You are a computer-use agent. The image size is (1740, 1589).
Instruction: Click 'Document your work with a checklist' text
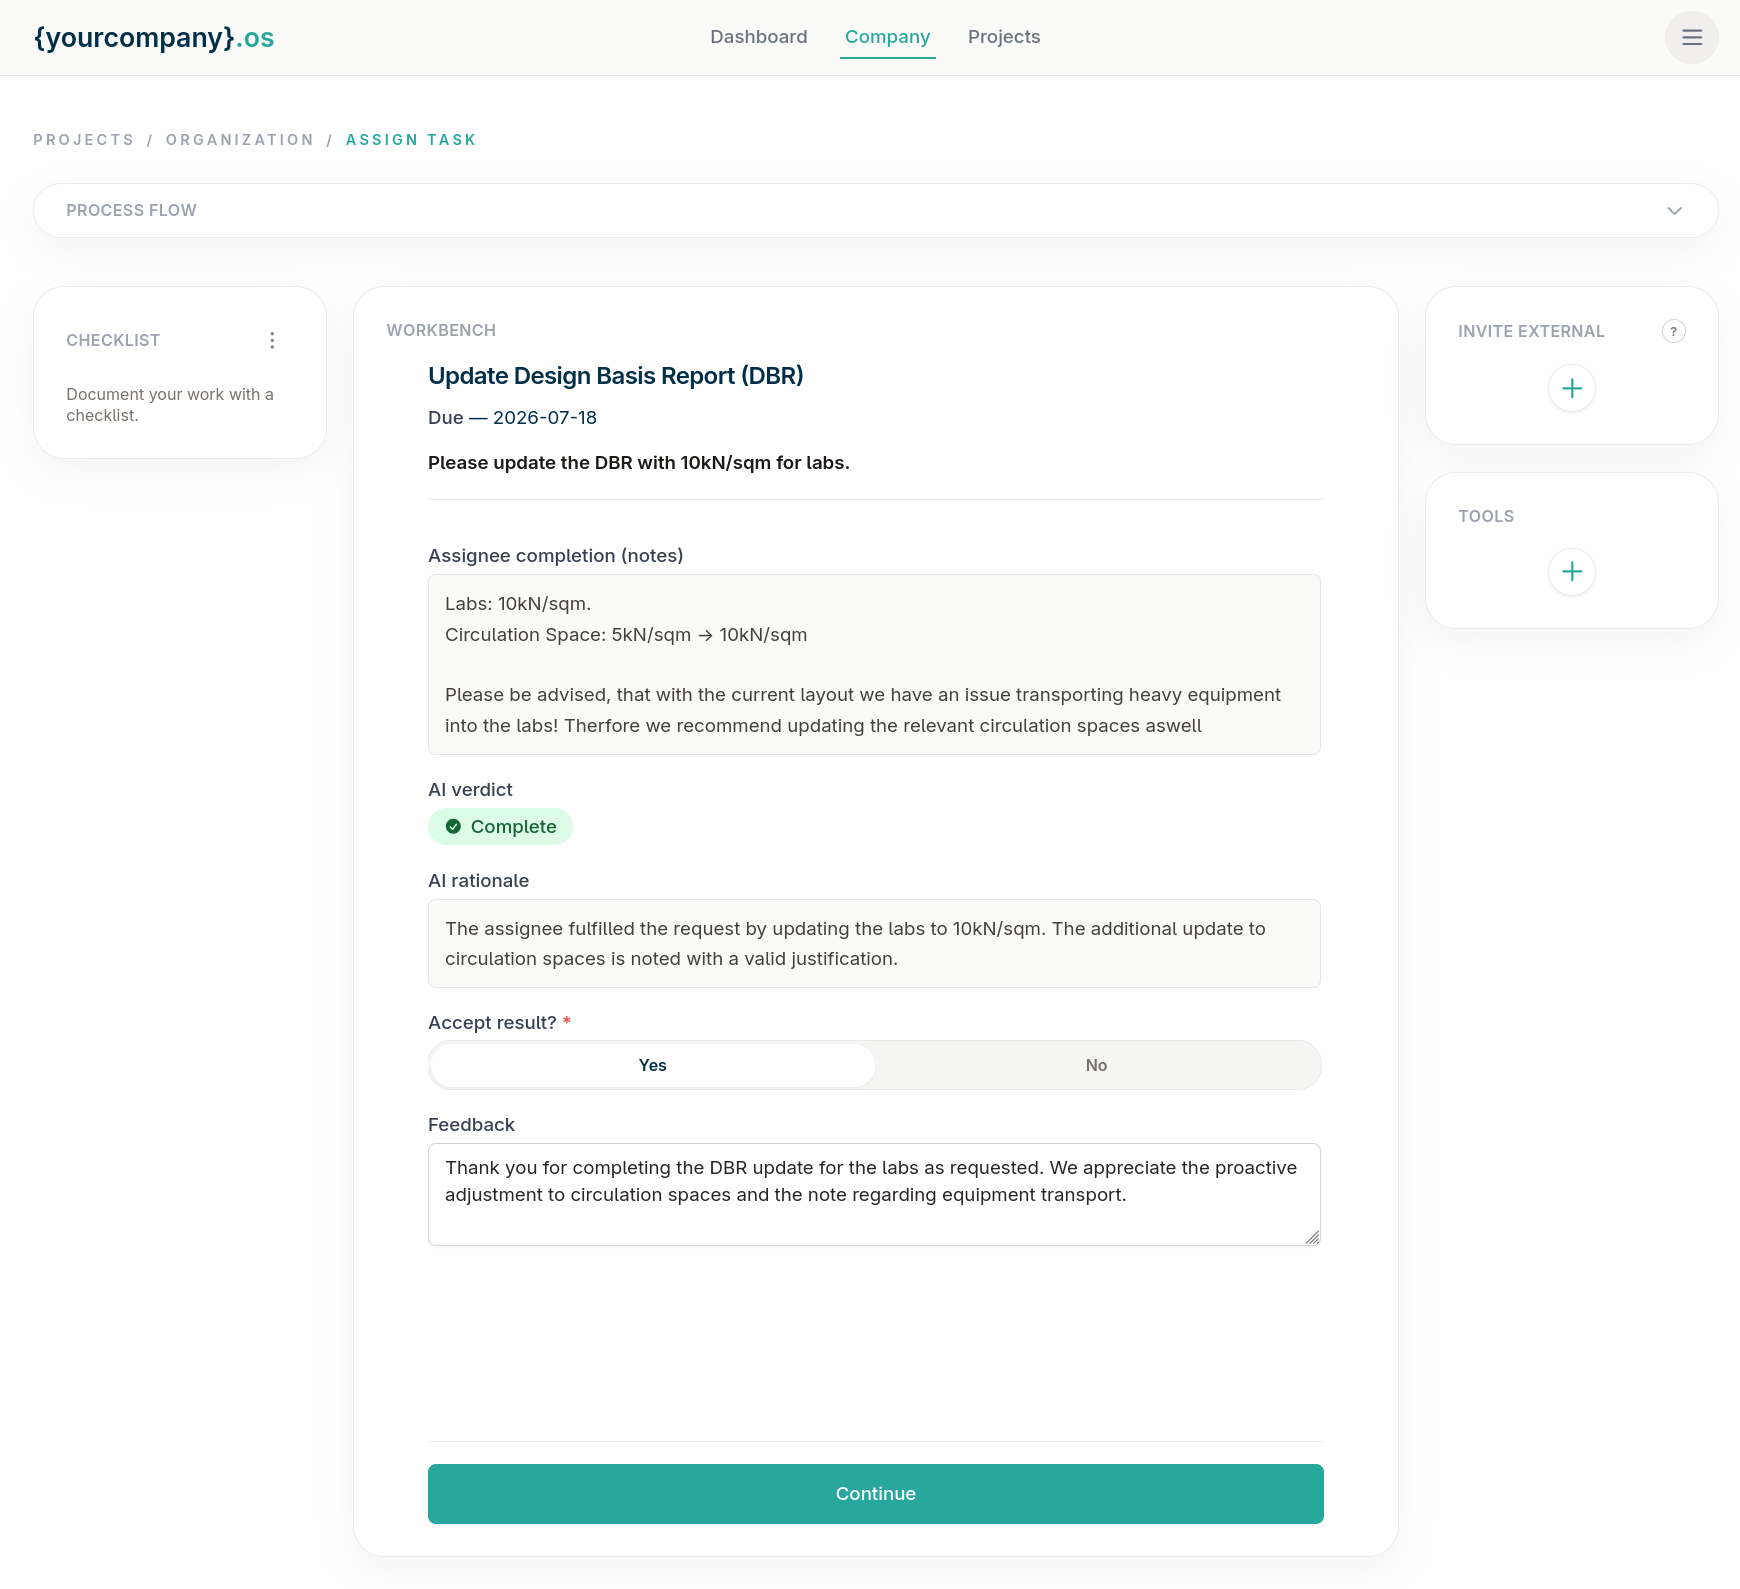[170, 405]
